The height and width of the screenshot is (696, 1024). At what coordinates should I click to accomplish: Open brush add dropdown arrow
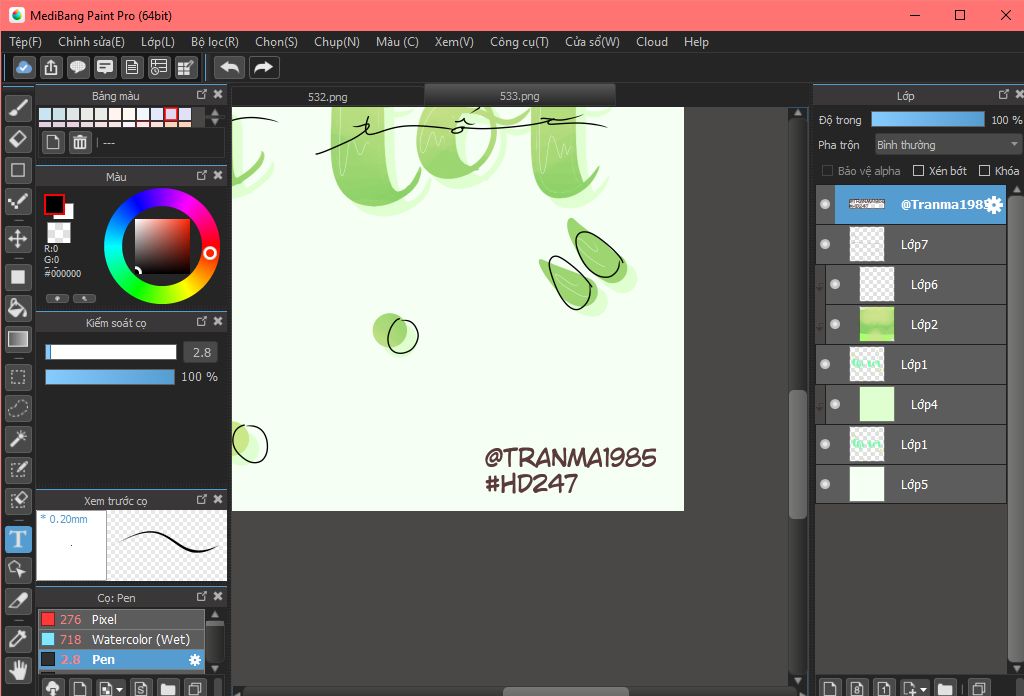click(x=120, y=689)
